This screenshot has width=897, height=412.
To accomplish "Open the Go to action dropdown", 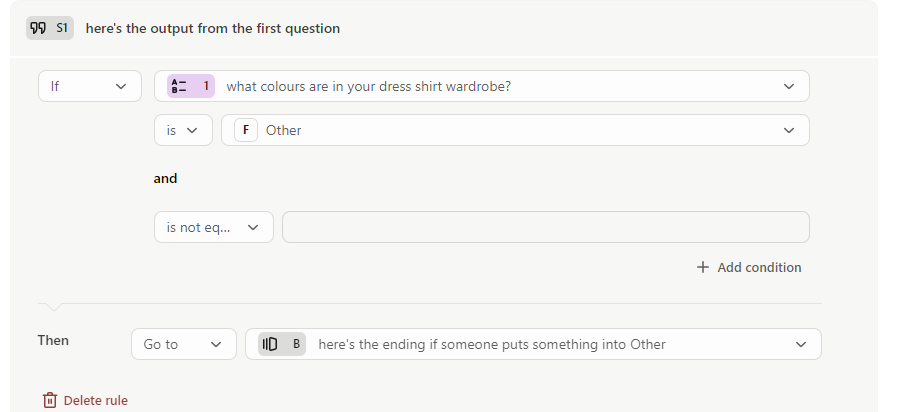I will coord(184,344).
